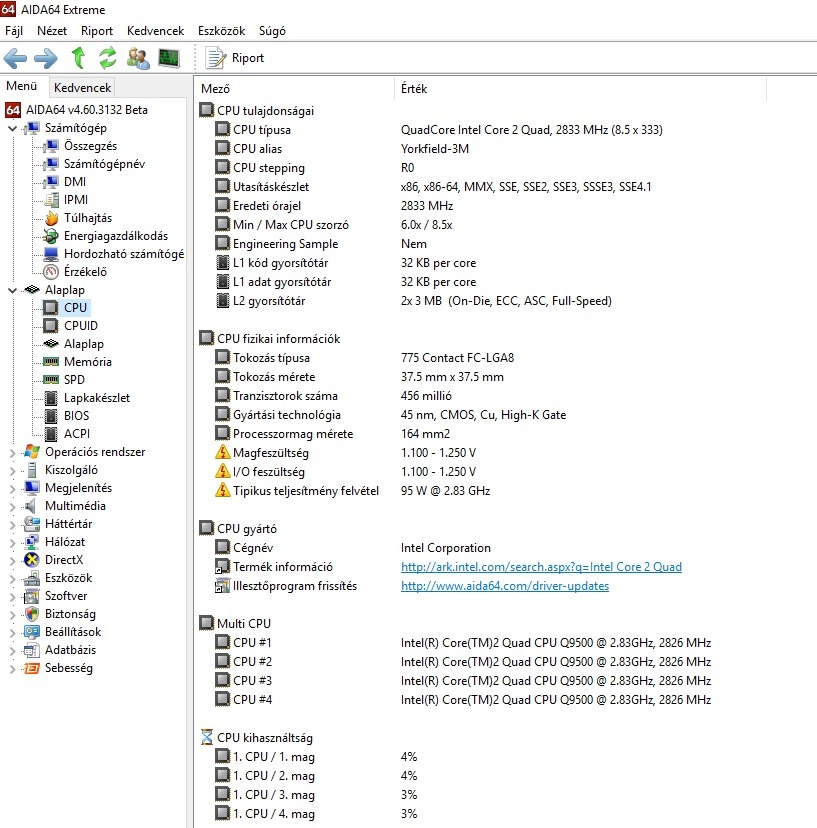
Task: Click the ACPI chip icon
Action: [x=51, y=434]
